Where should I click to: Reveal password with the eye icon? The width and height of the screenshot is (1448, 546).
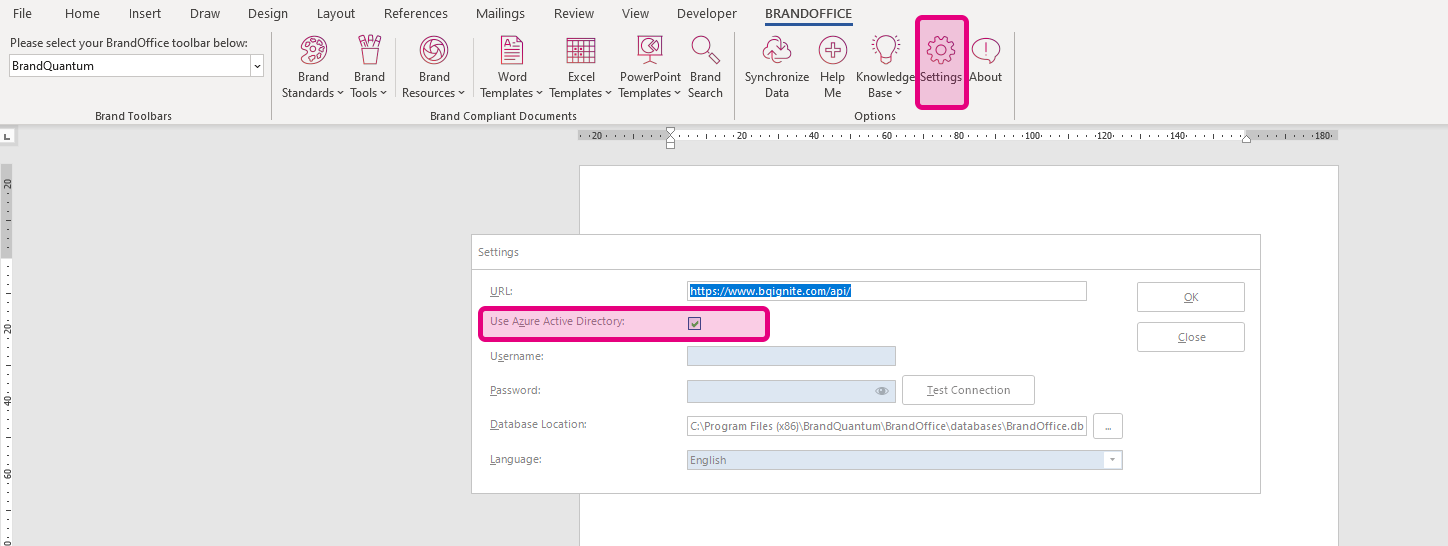click(x=882, y=391)
